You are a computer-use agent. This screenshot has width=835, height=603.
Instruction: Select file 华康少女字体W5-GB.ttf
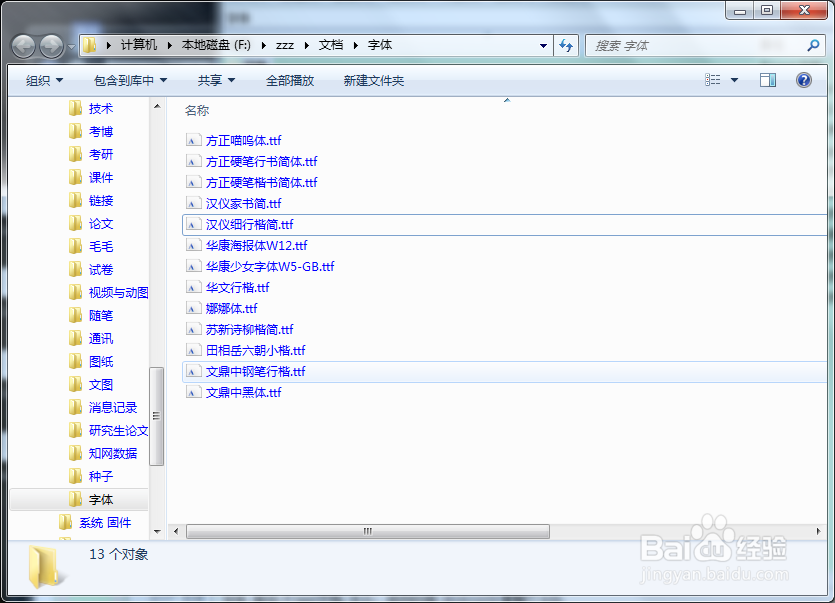pos(270,266)
